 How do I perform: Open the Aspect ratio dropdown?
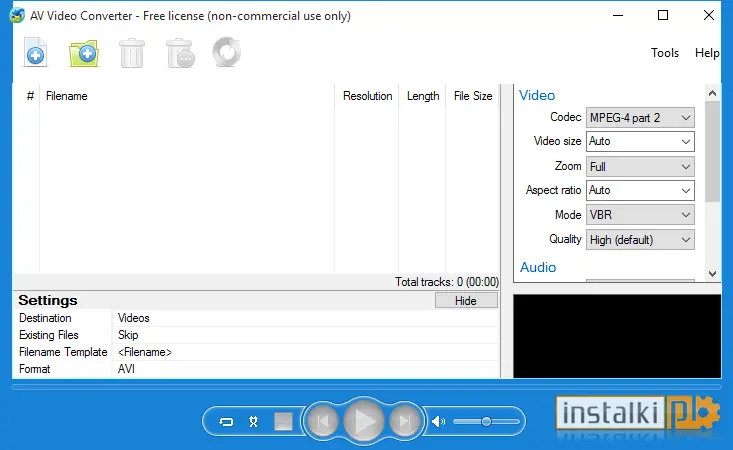click(x=640, y=191)
